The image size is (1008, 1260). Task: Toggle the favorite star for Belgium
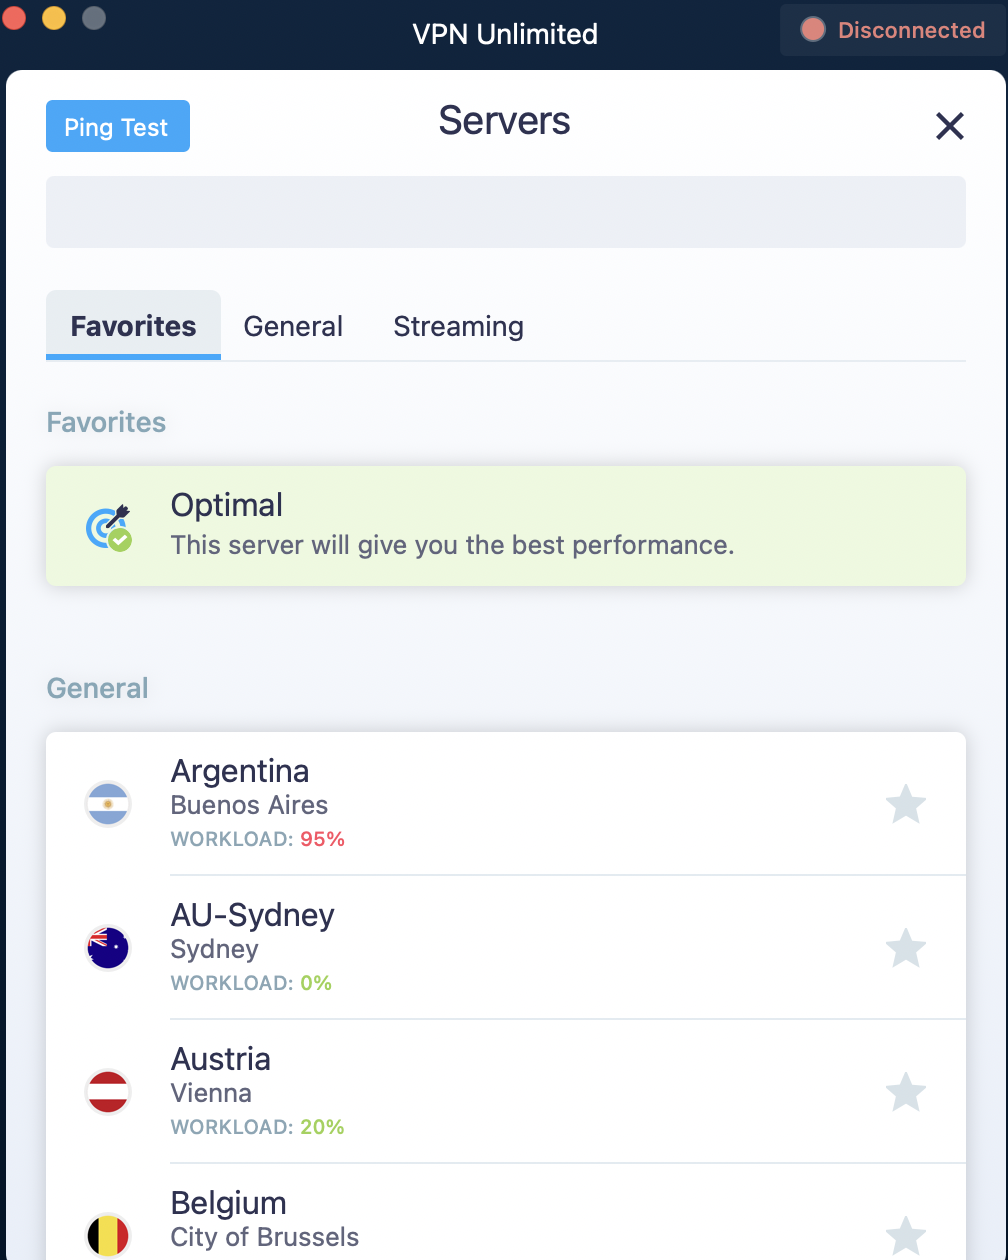click(906, 1236)
